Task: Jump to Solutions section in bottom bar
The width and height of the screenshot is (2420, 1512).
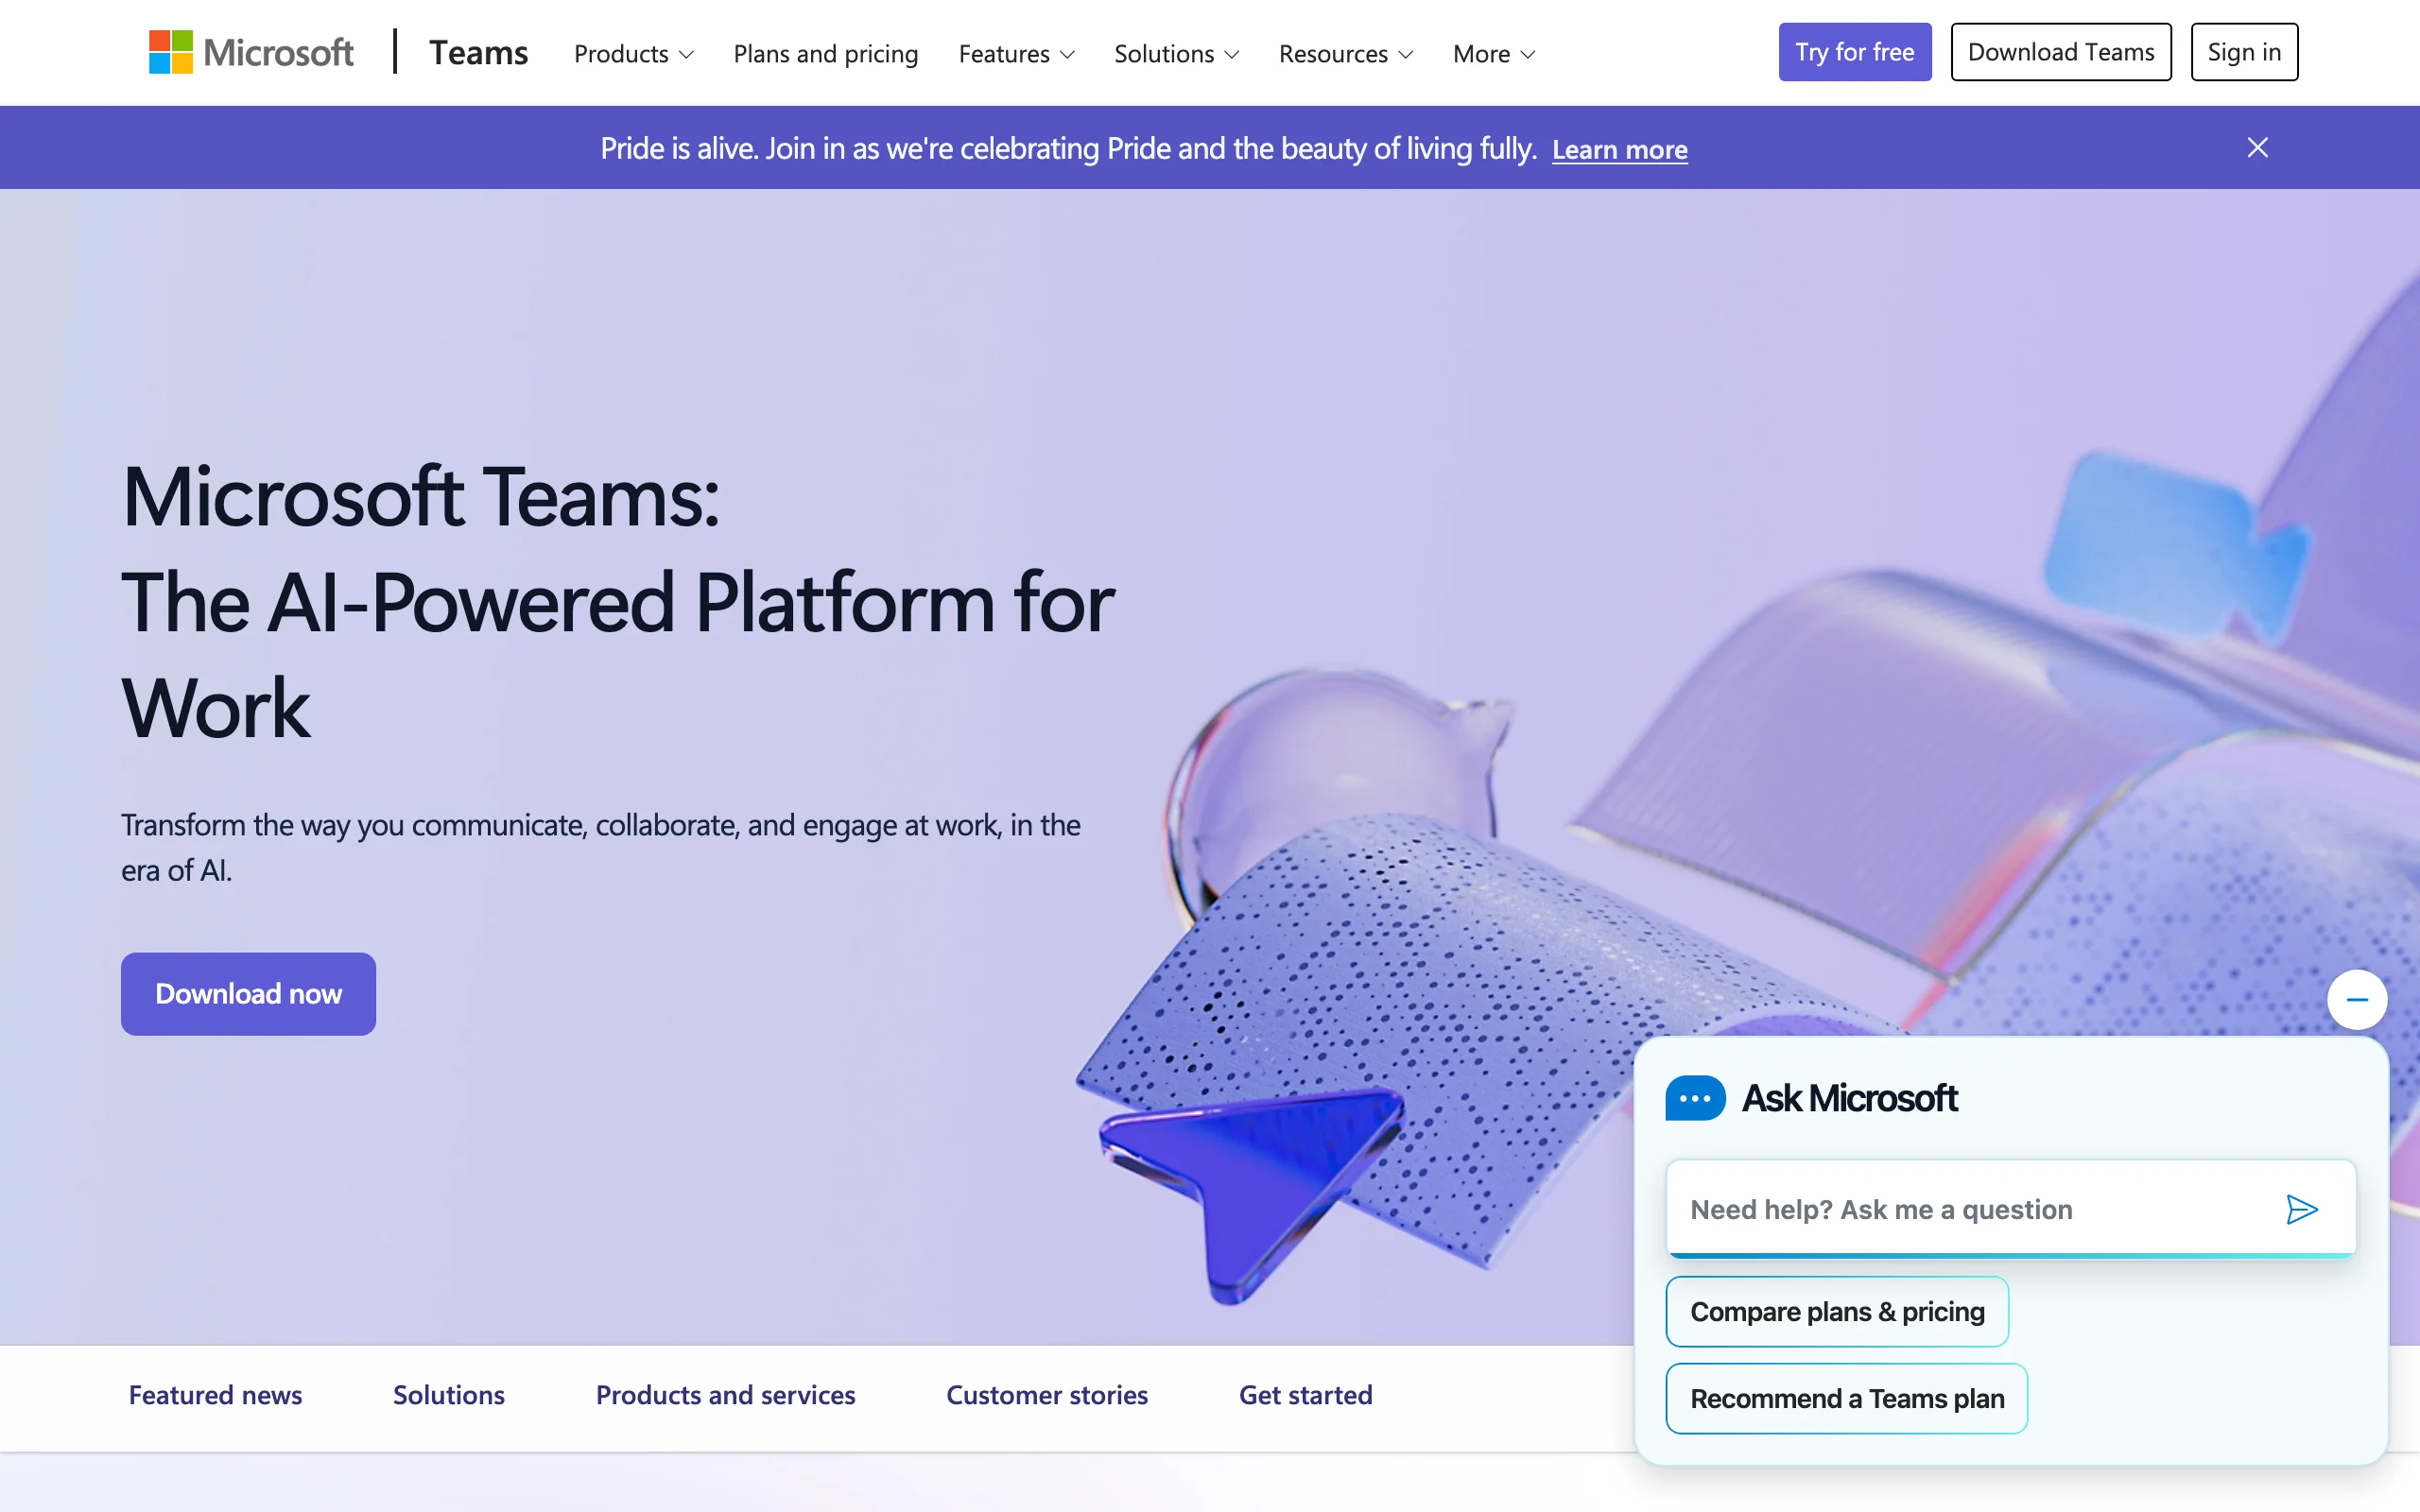Action: 448,1395
